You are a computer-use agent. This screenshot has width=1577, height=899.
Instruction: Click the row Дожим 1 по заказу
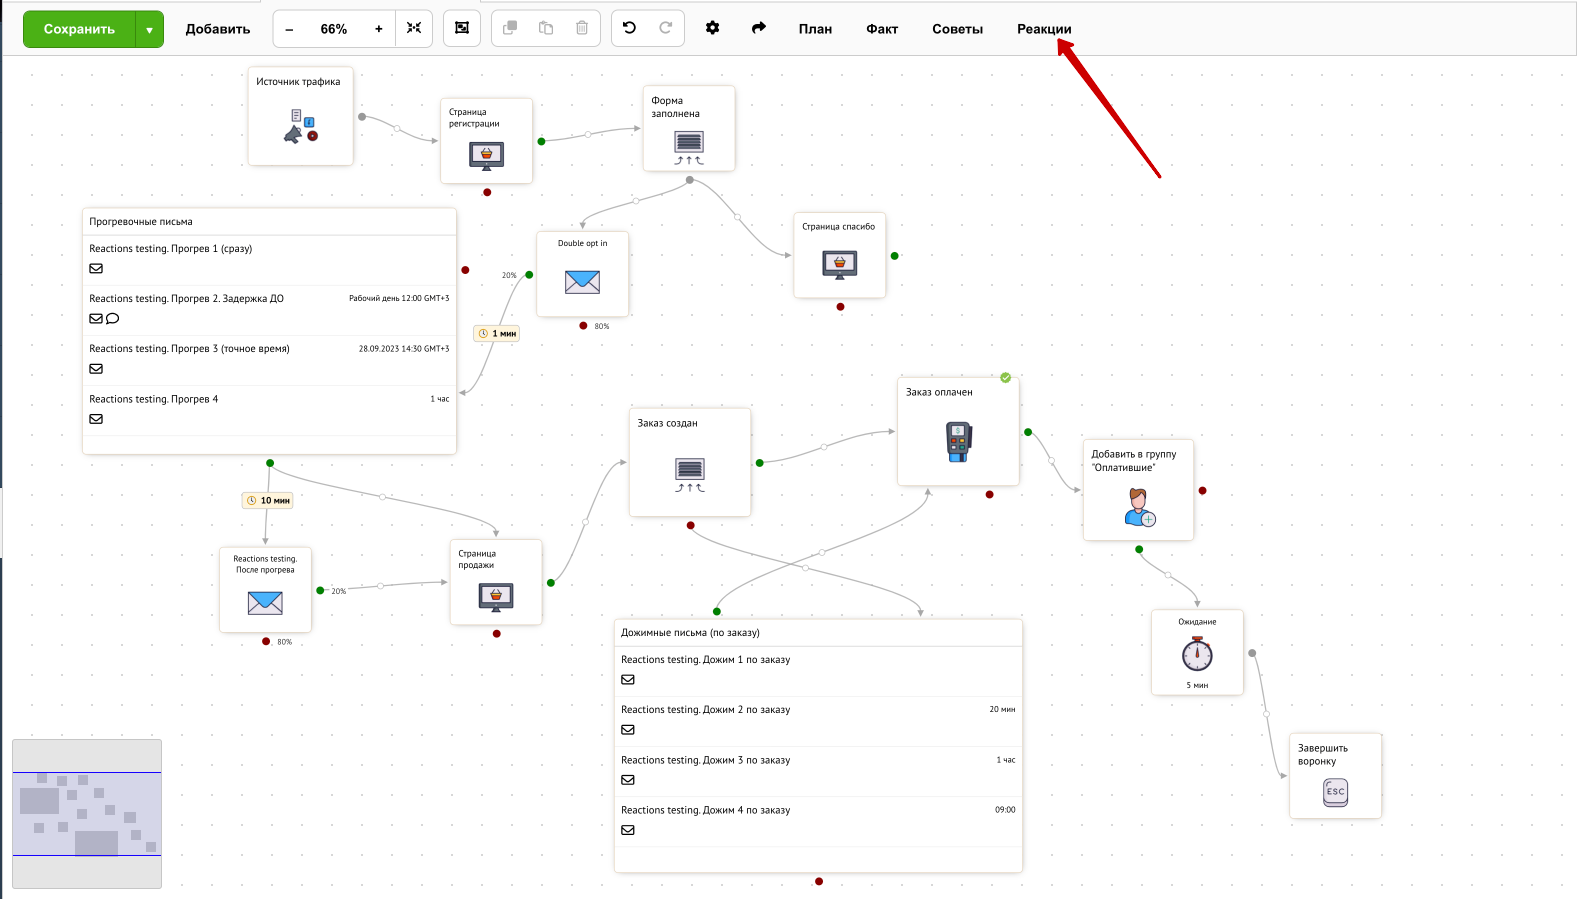pyautogui.click(x=818, y=671)
